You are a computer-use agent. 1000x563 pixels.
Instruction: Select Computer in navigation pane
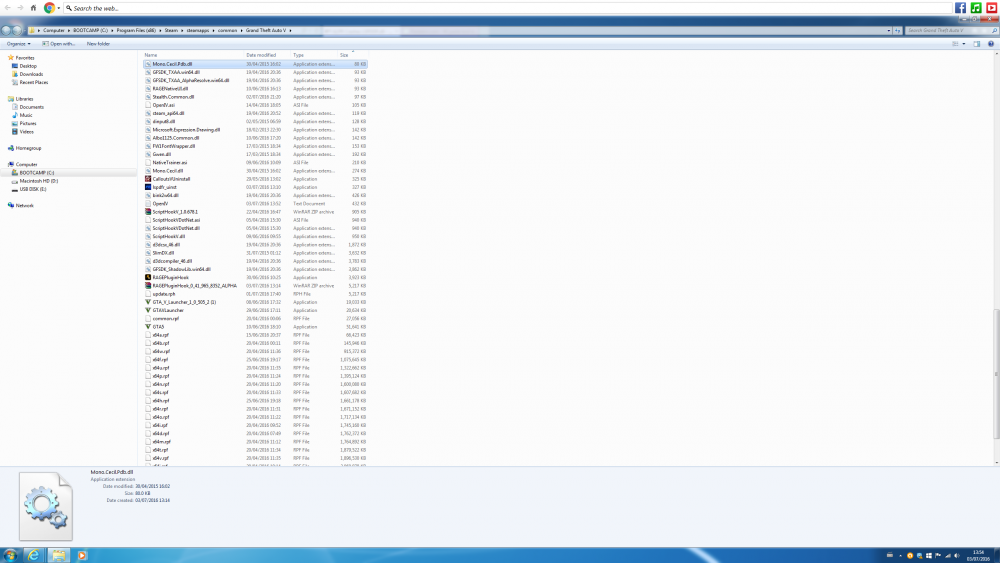[22, 165]
